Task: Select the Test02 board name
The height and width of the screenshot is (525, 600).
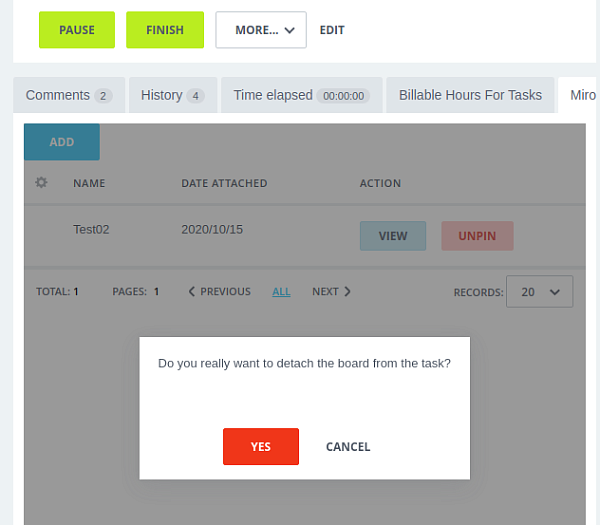Action: click(91, 229)
